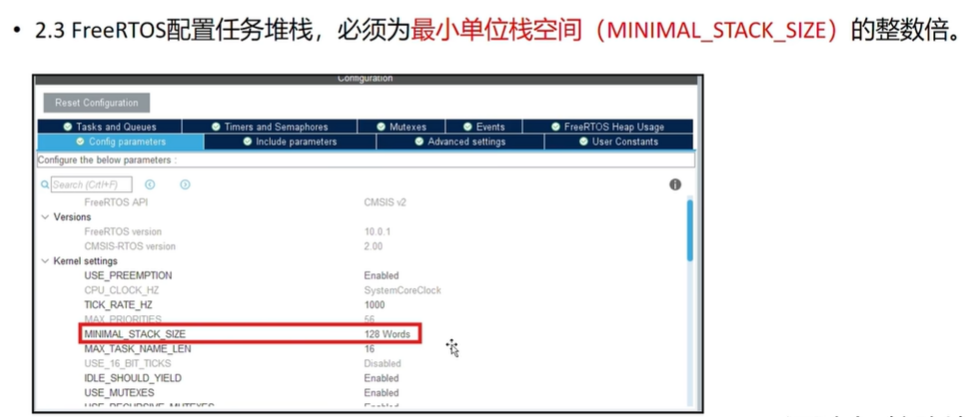This screenshot has height=417, width=980.
Task: Select the TICK_RATE_HZ parameter
Action: (118, 305)
